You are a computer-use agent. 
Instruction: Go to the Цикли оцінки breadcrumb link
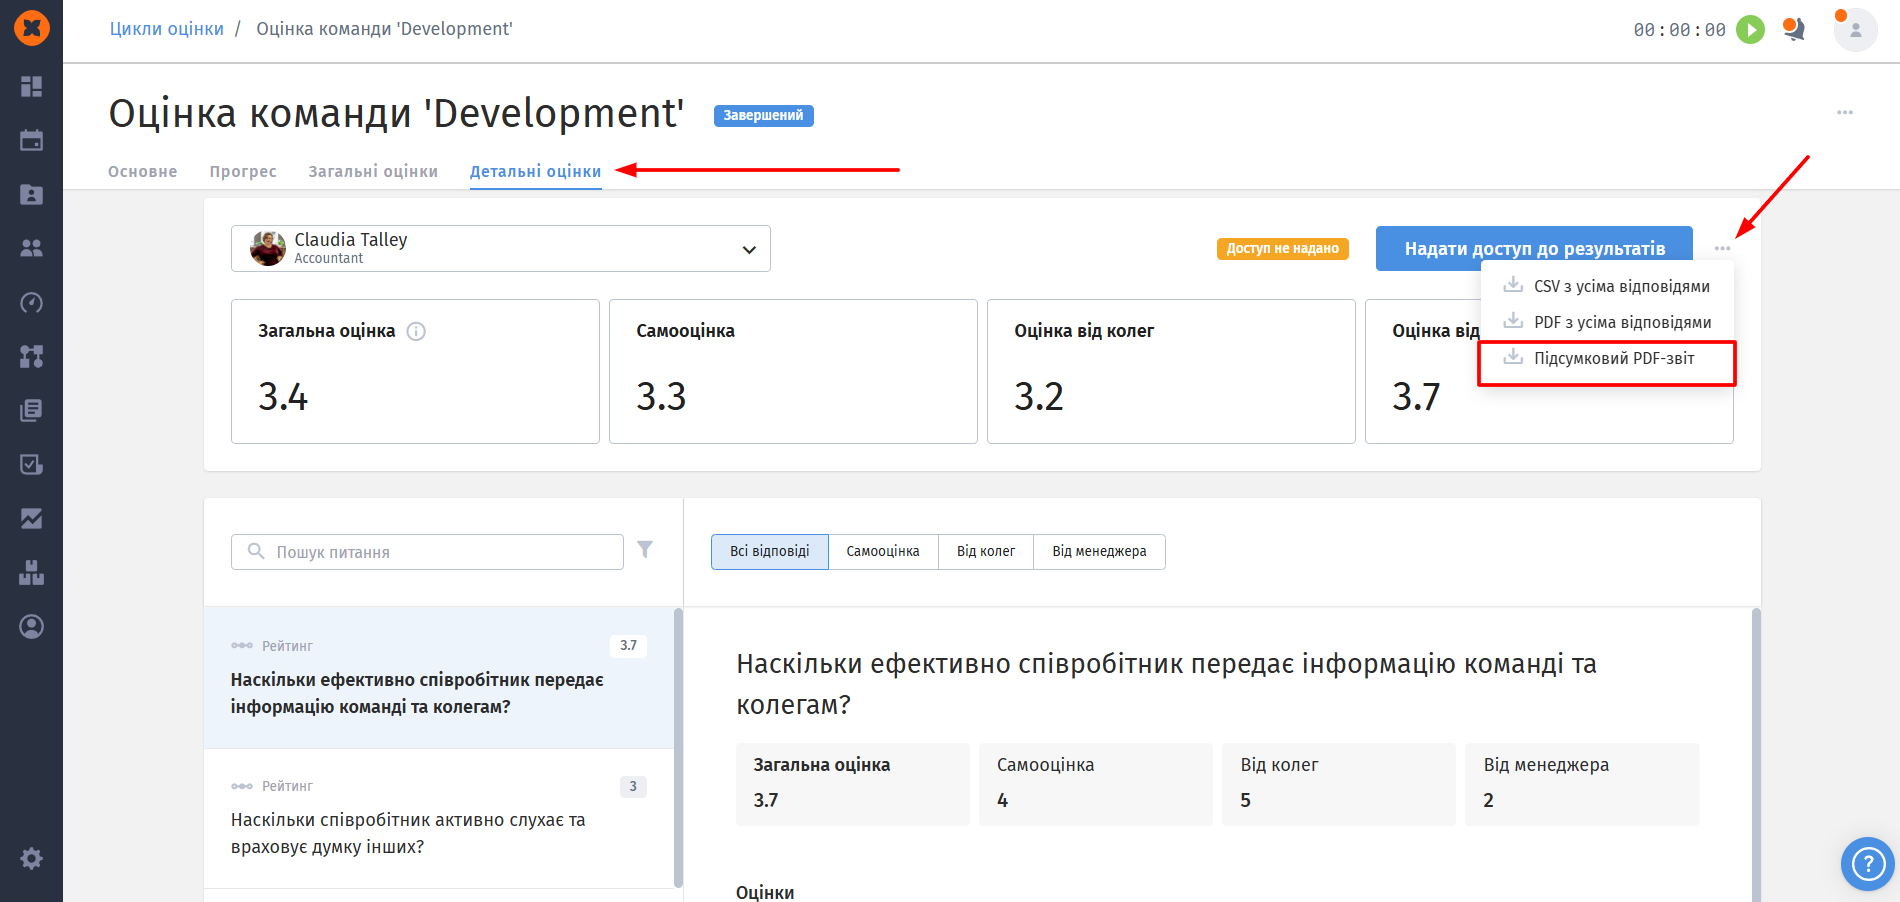pos(167,29)
